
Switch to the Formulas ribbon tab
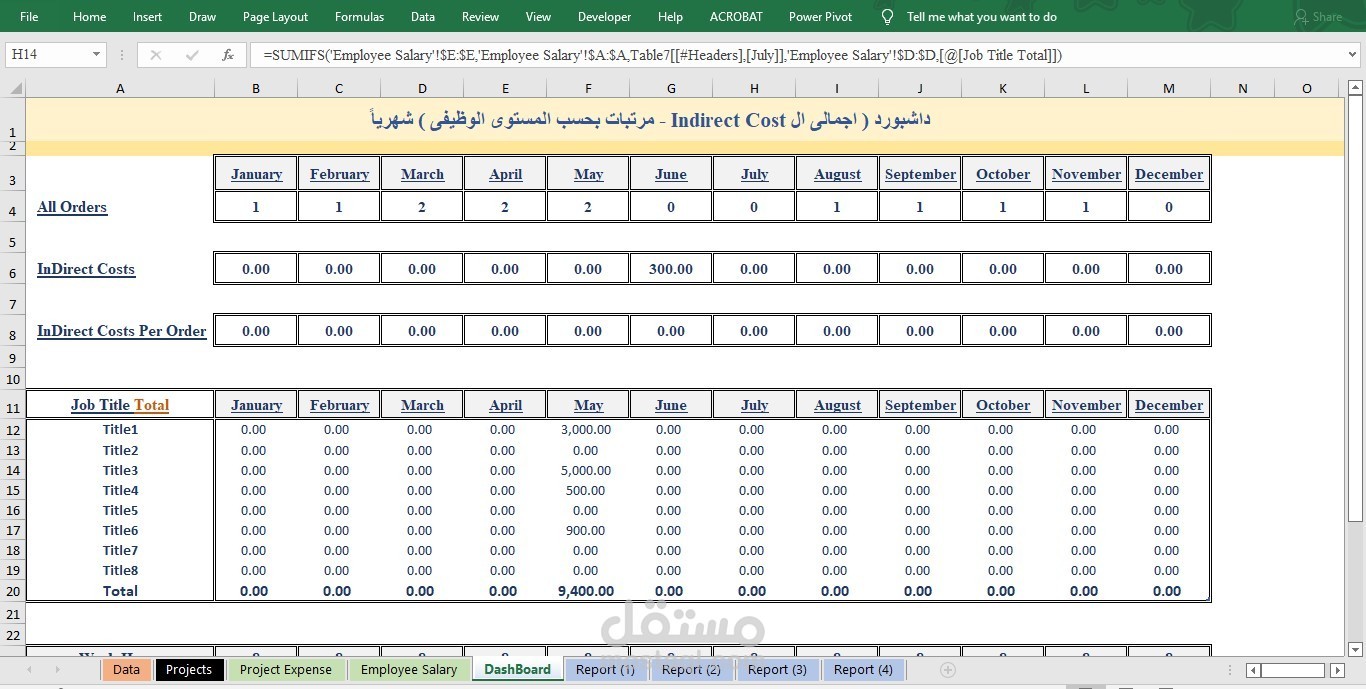click(359, 16)
